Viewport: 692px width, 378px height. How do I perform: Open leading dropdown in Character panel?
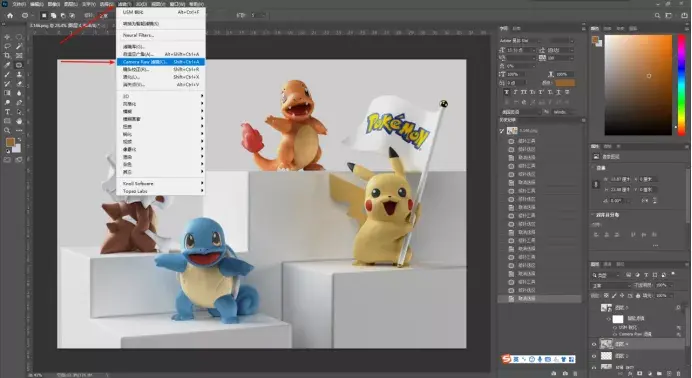click(x=572, y=50)
